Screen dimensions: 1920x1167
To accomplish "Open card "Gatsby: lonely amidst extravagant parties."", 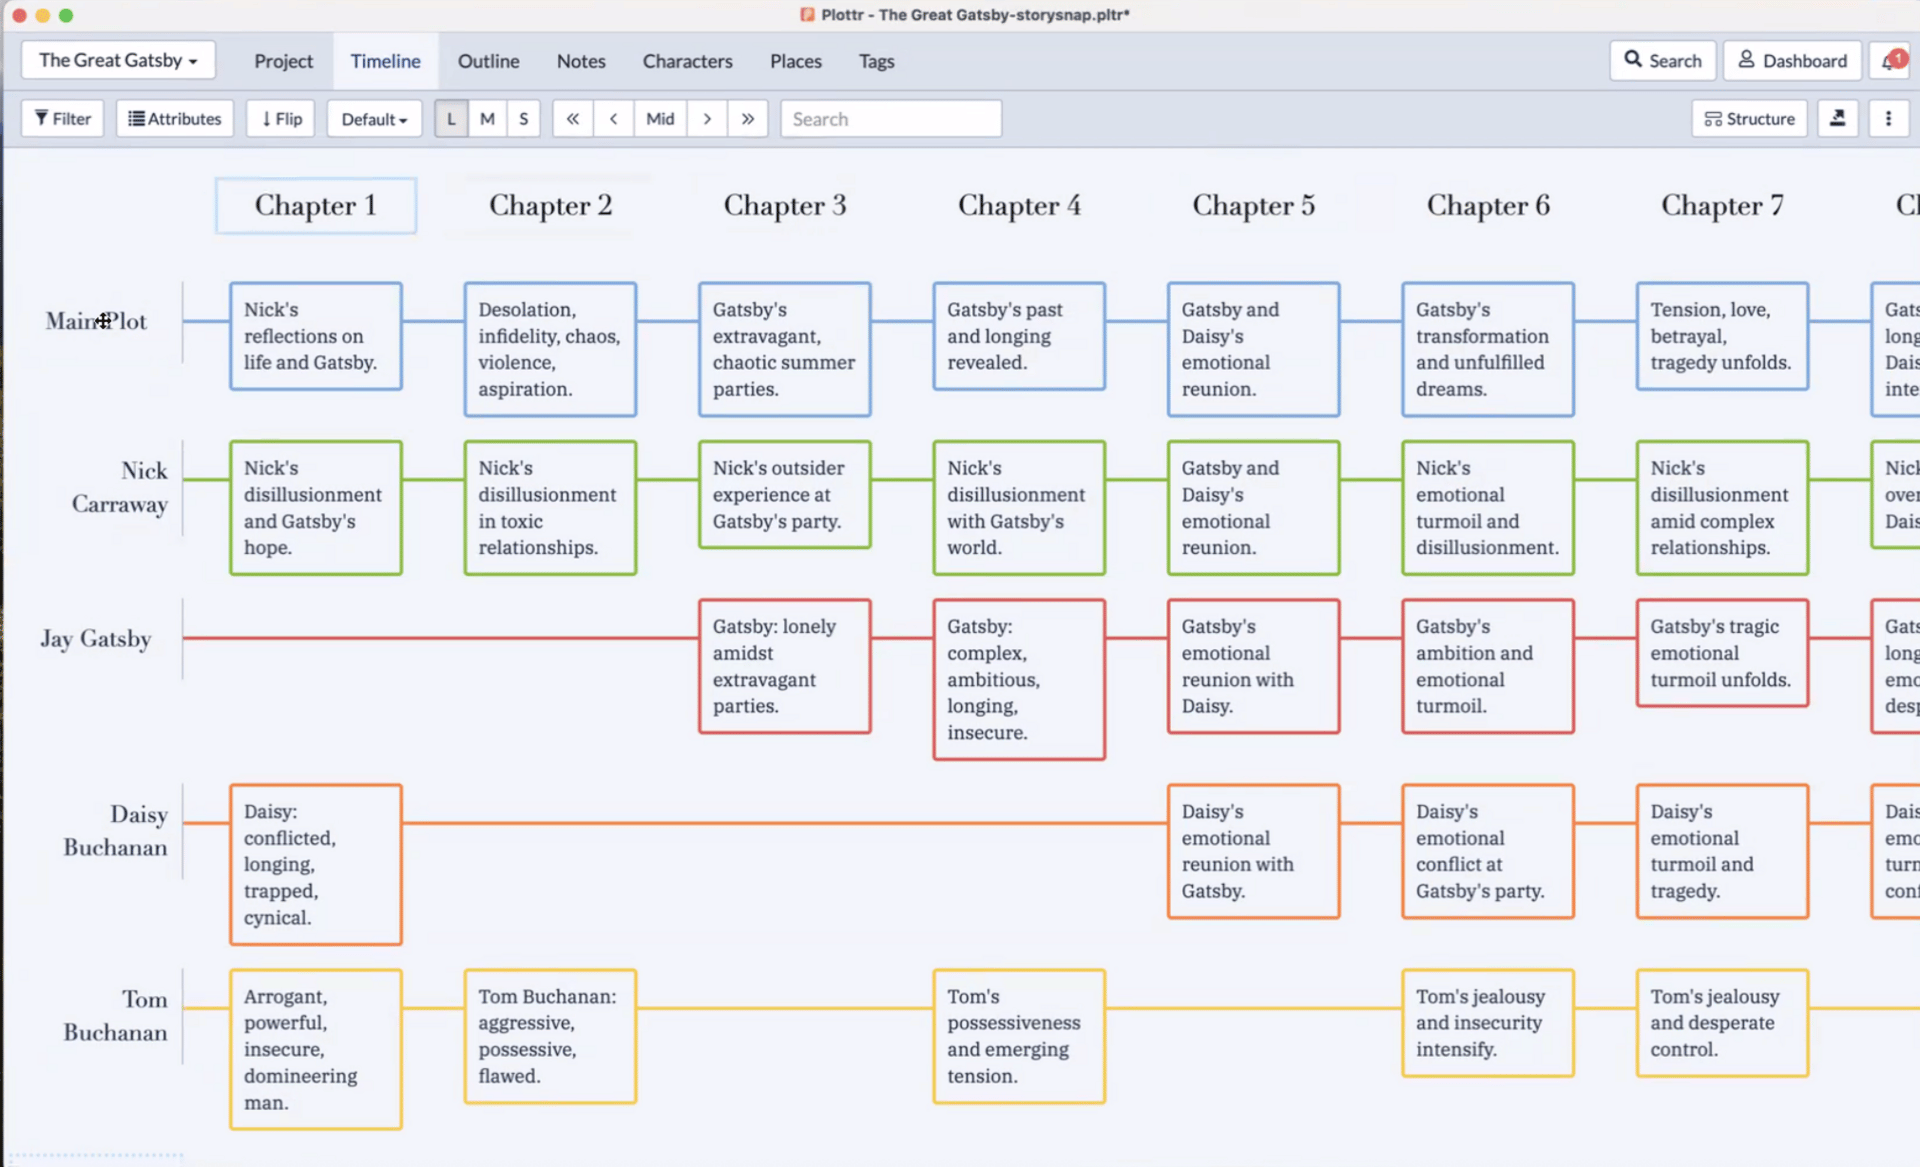I will [785, 666].
